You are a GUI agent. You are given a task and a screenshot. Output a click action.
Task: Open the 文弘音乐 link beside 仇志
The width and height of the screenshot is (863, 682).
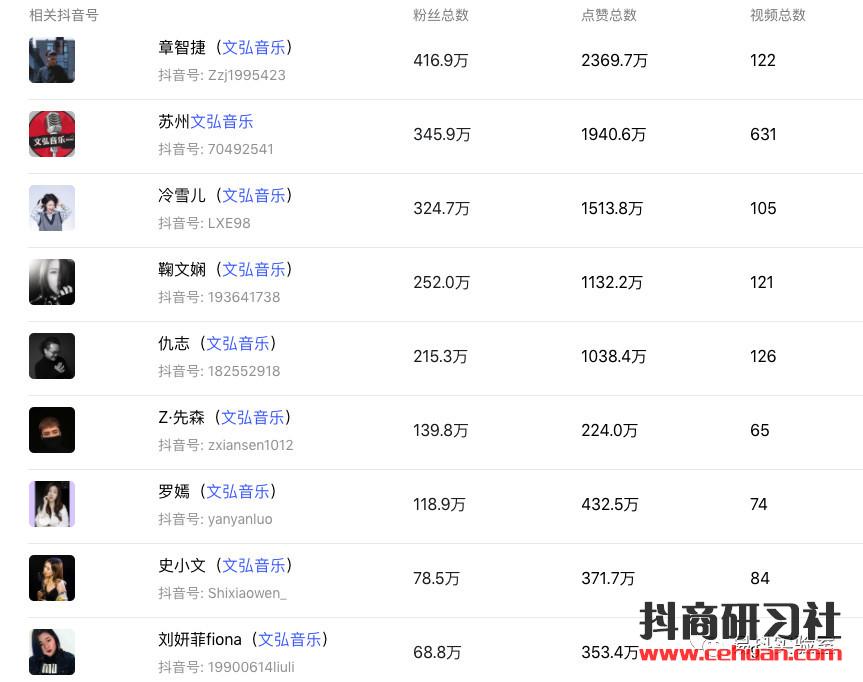pyautogui.click(x=238, y=344)
